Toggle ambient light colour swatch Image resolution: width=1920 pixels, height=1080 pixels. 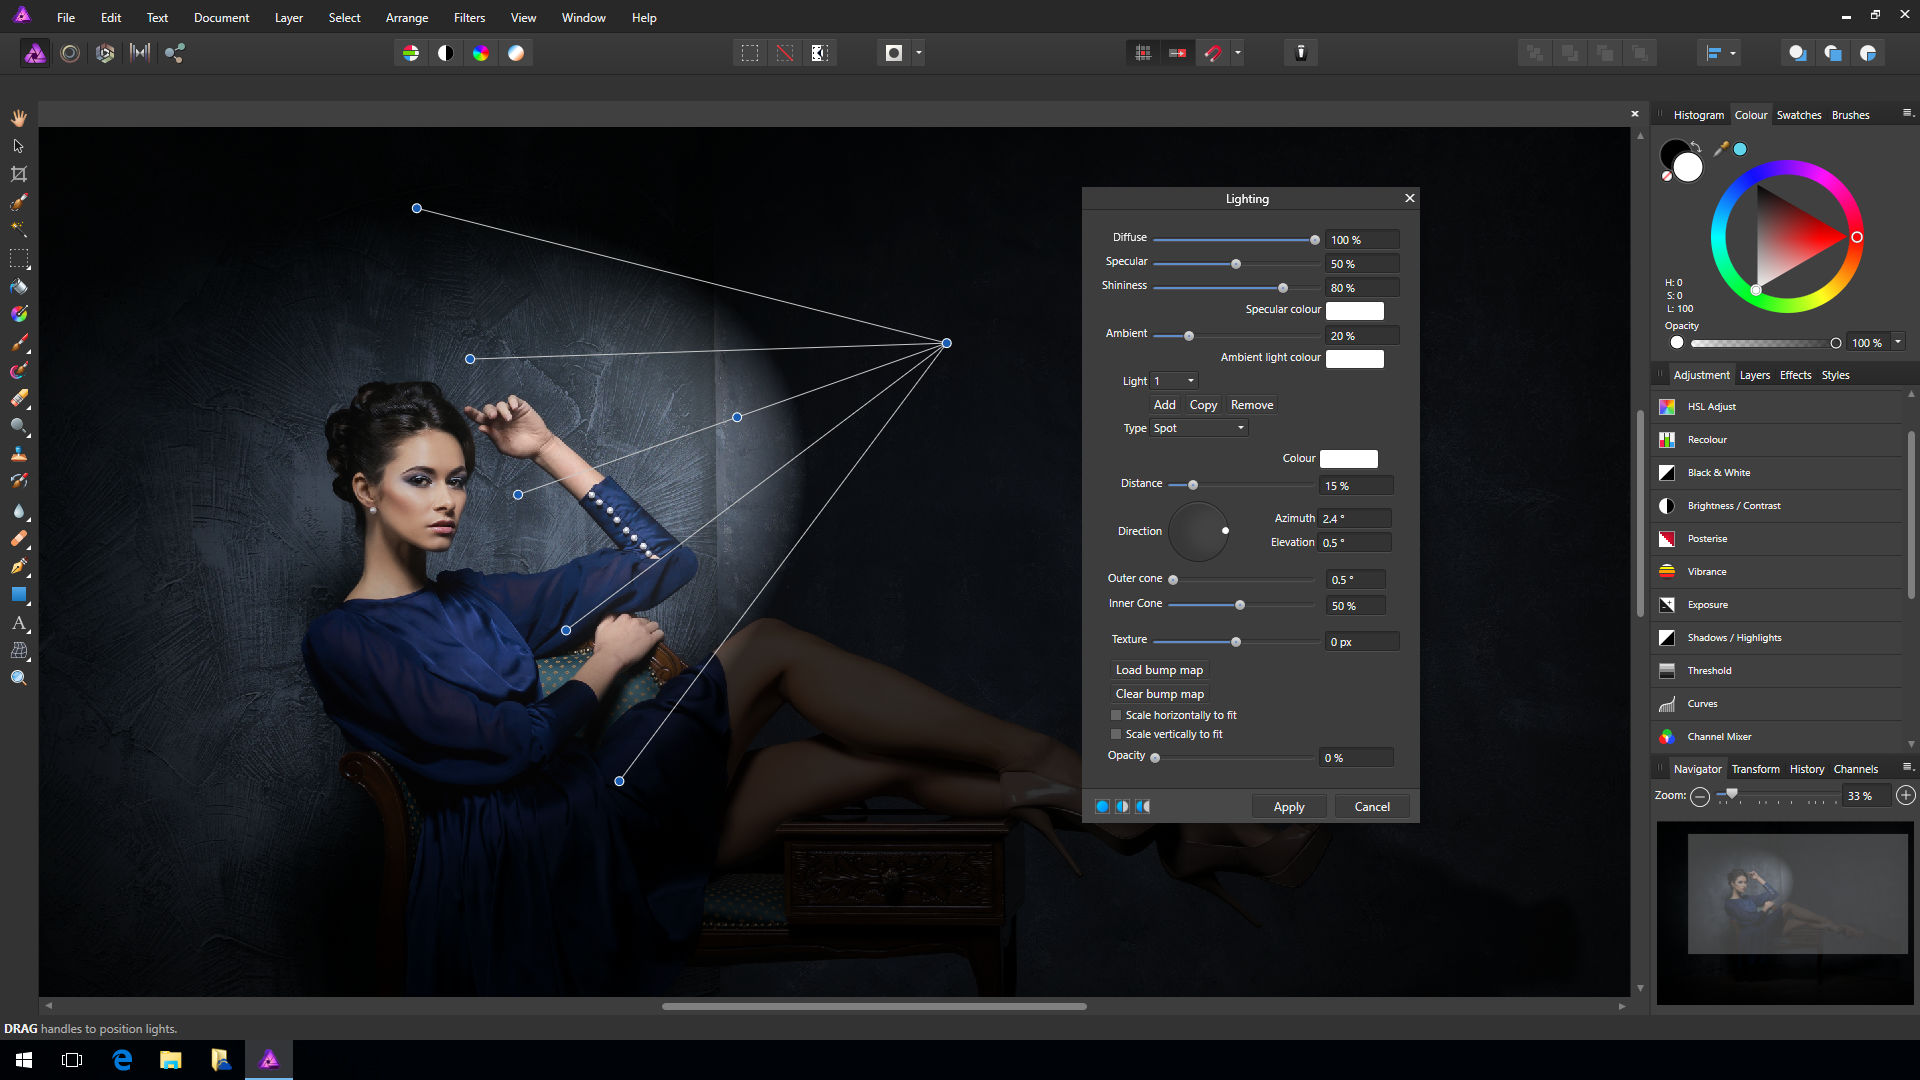pos(1352,357)
